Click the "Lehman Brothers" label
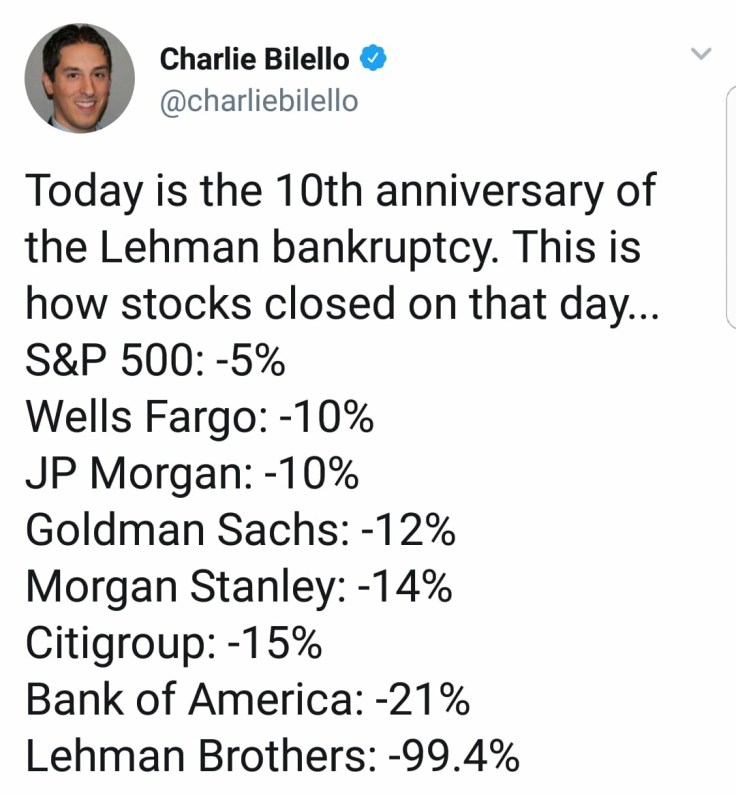736x795 pixels. 194,758
